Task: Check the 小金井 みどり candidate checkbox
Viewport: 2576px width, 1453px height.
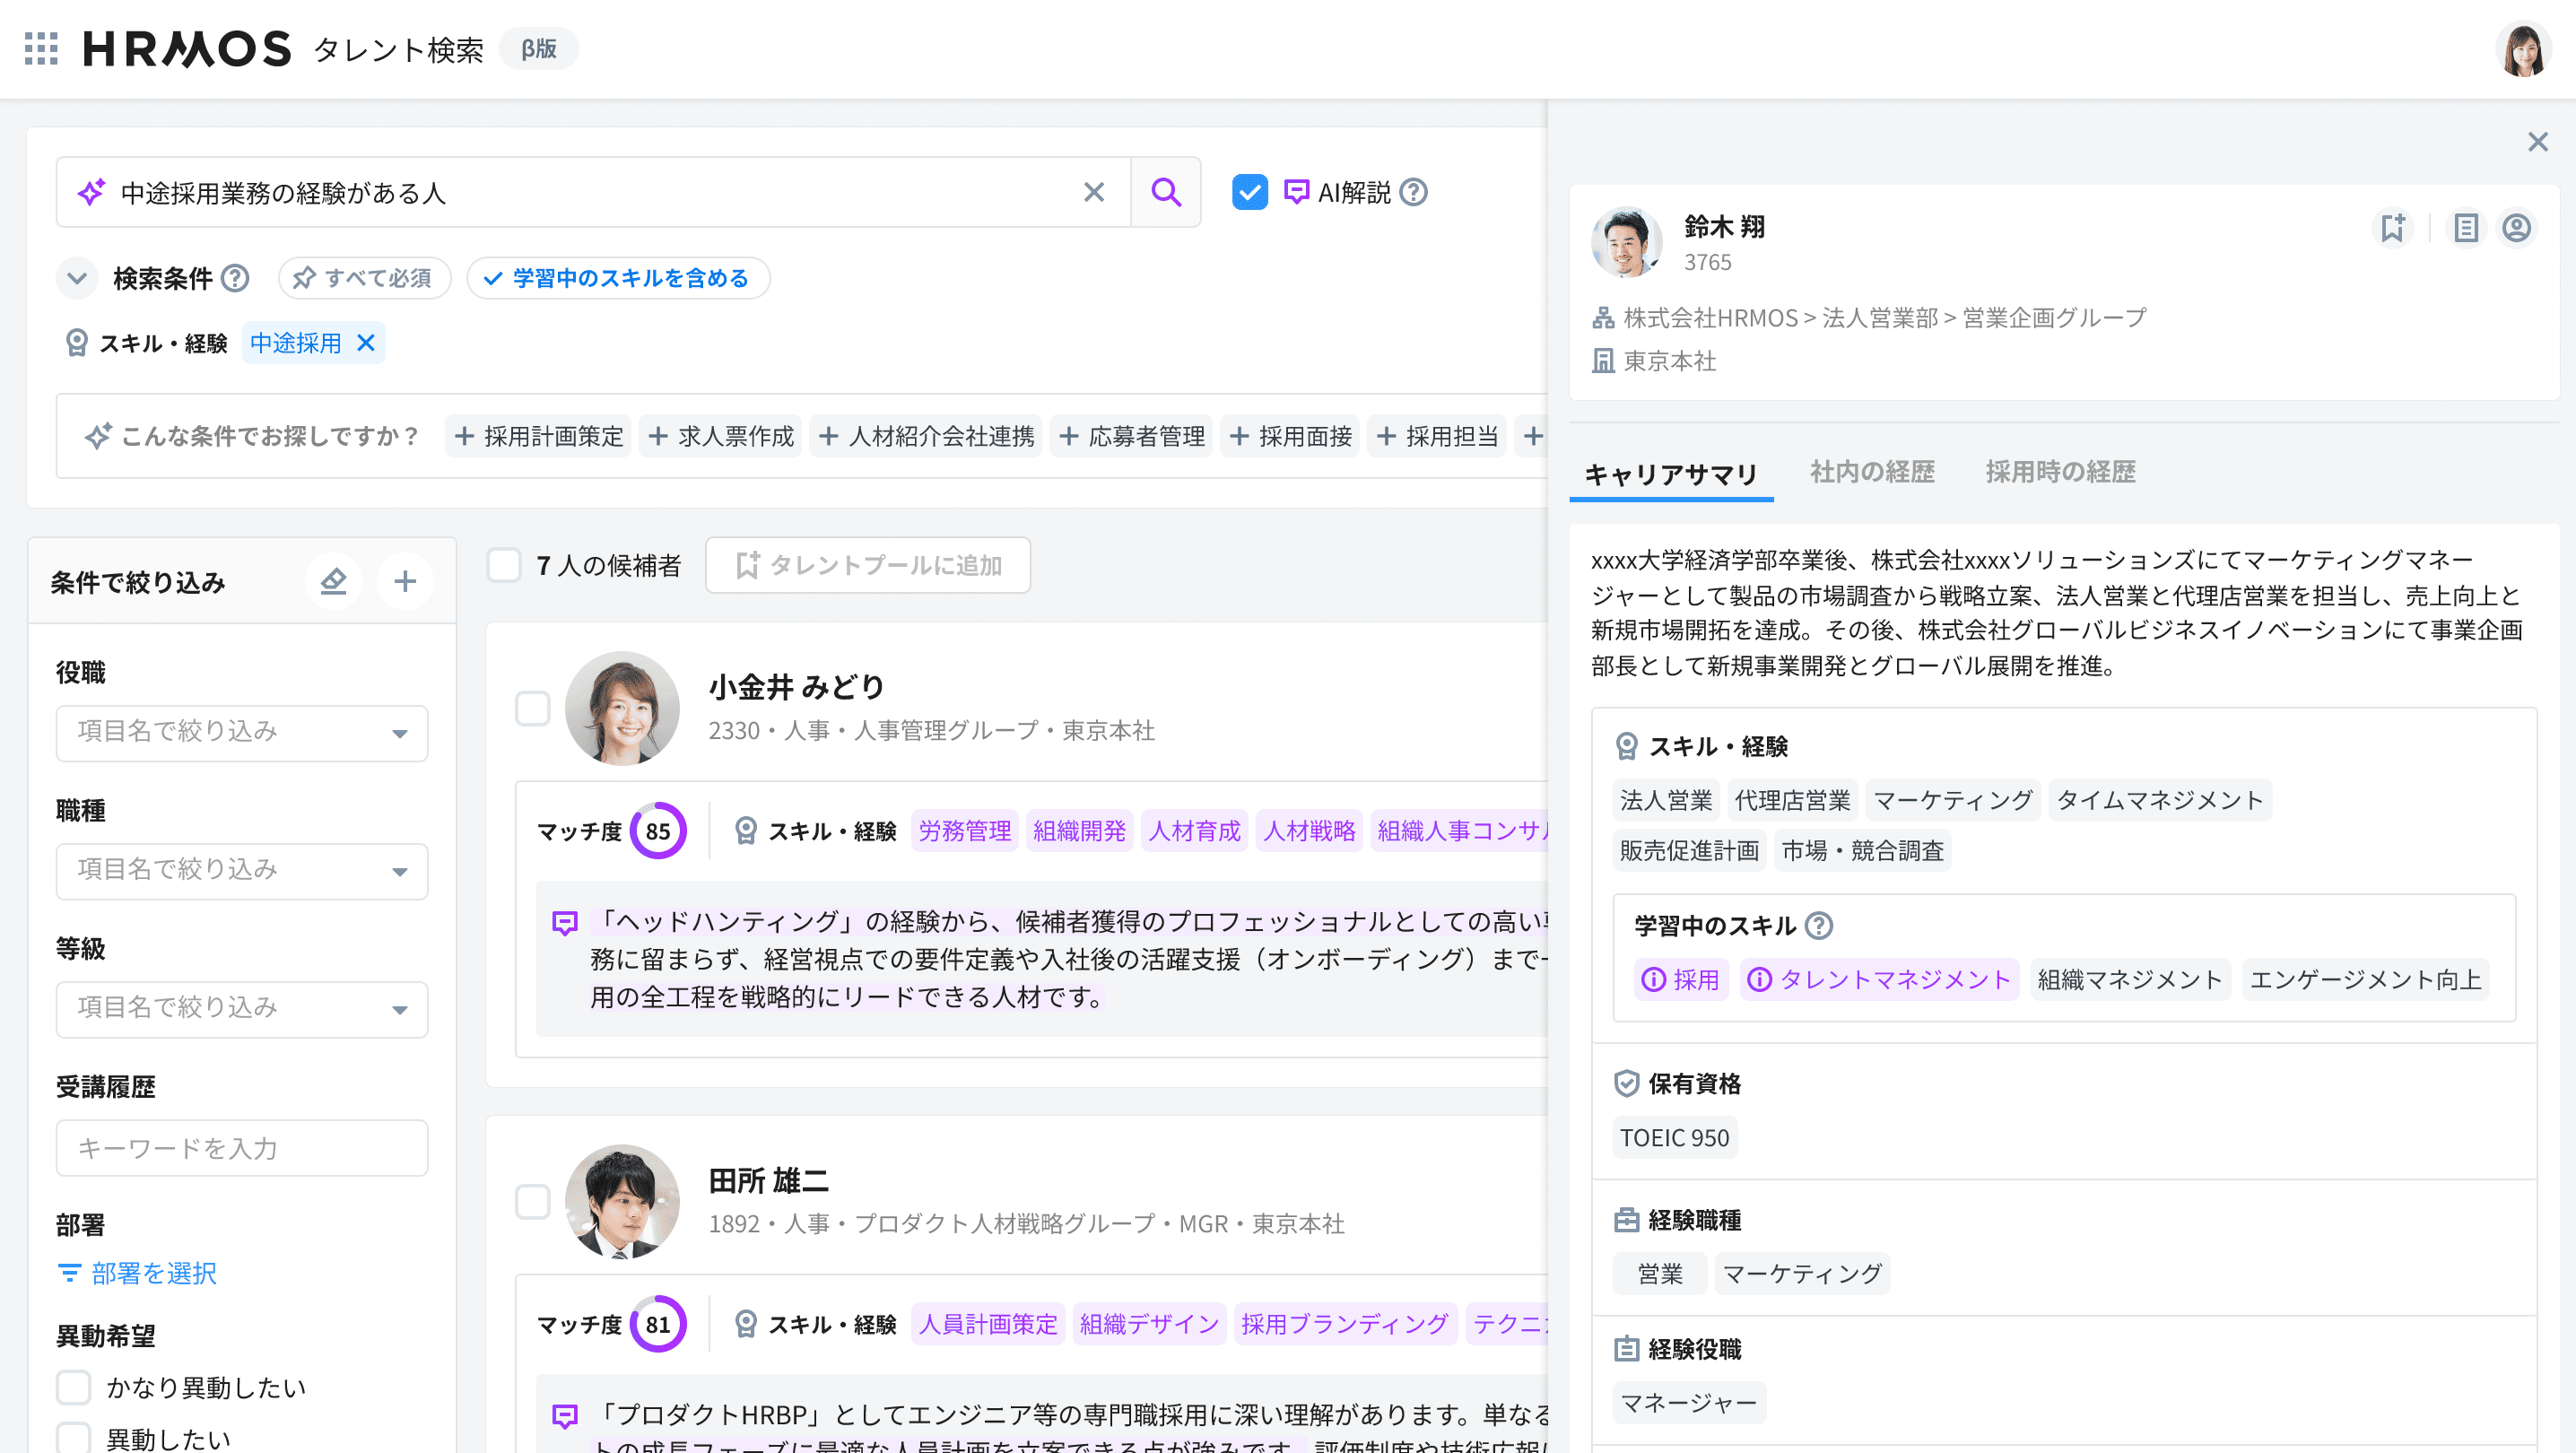Action: 532,708
